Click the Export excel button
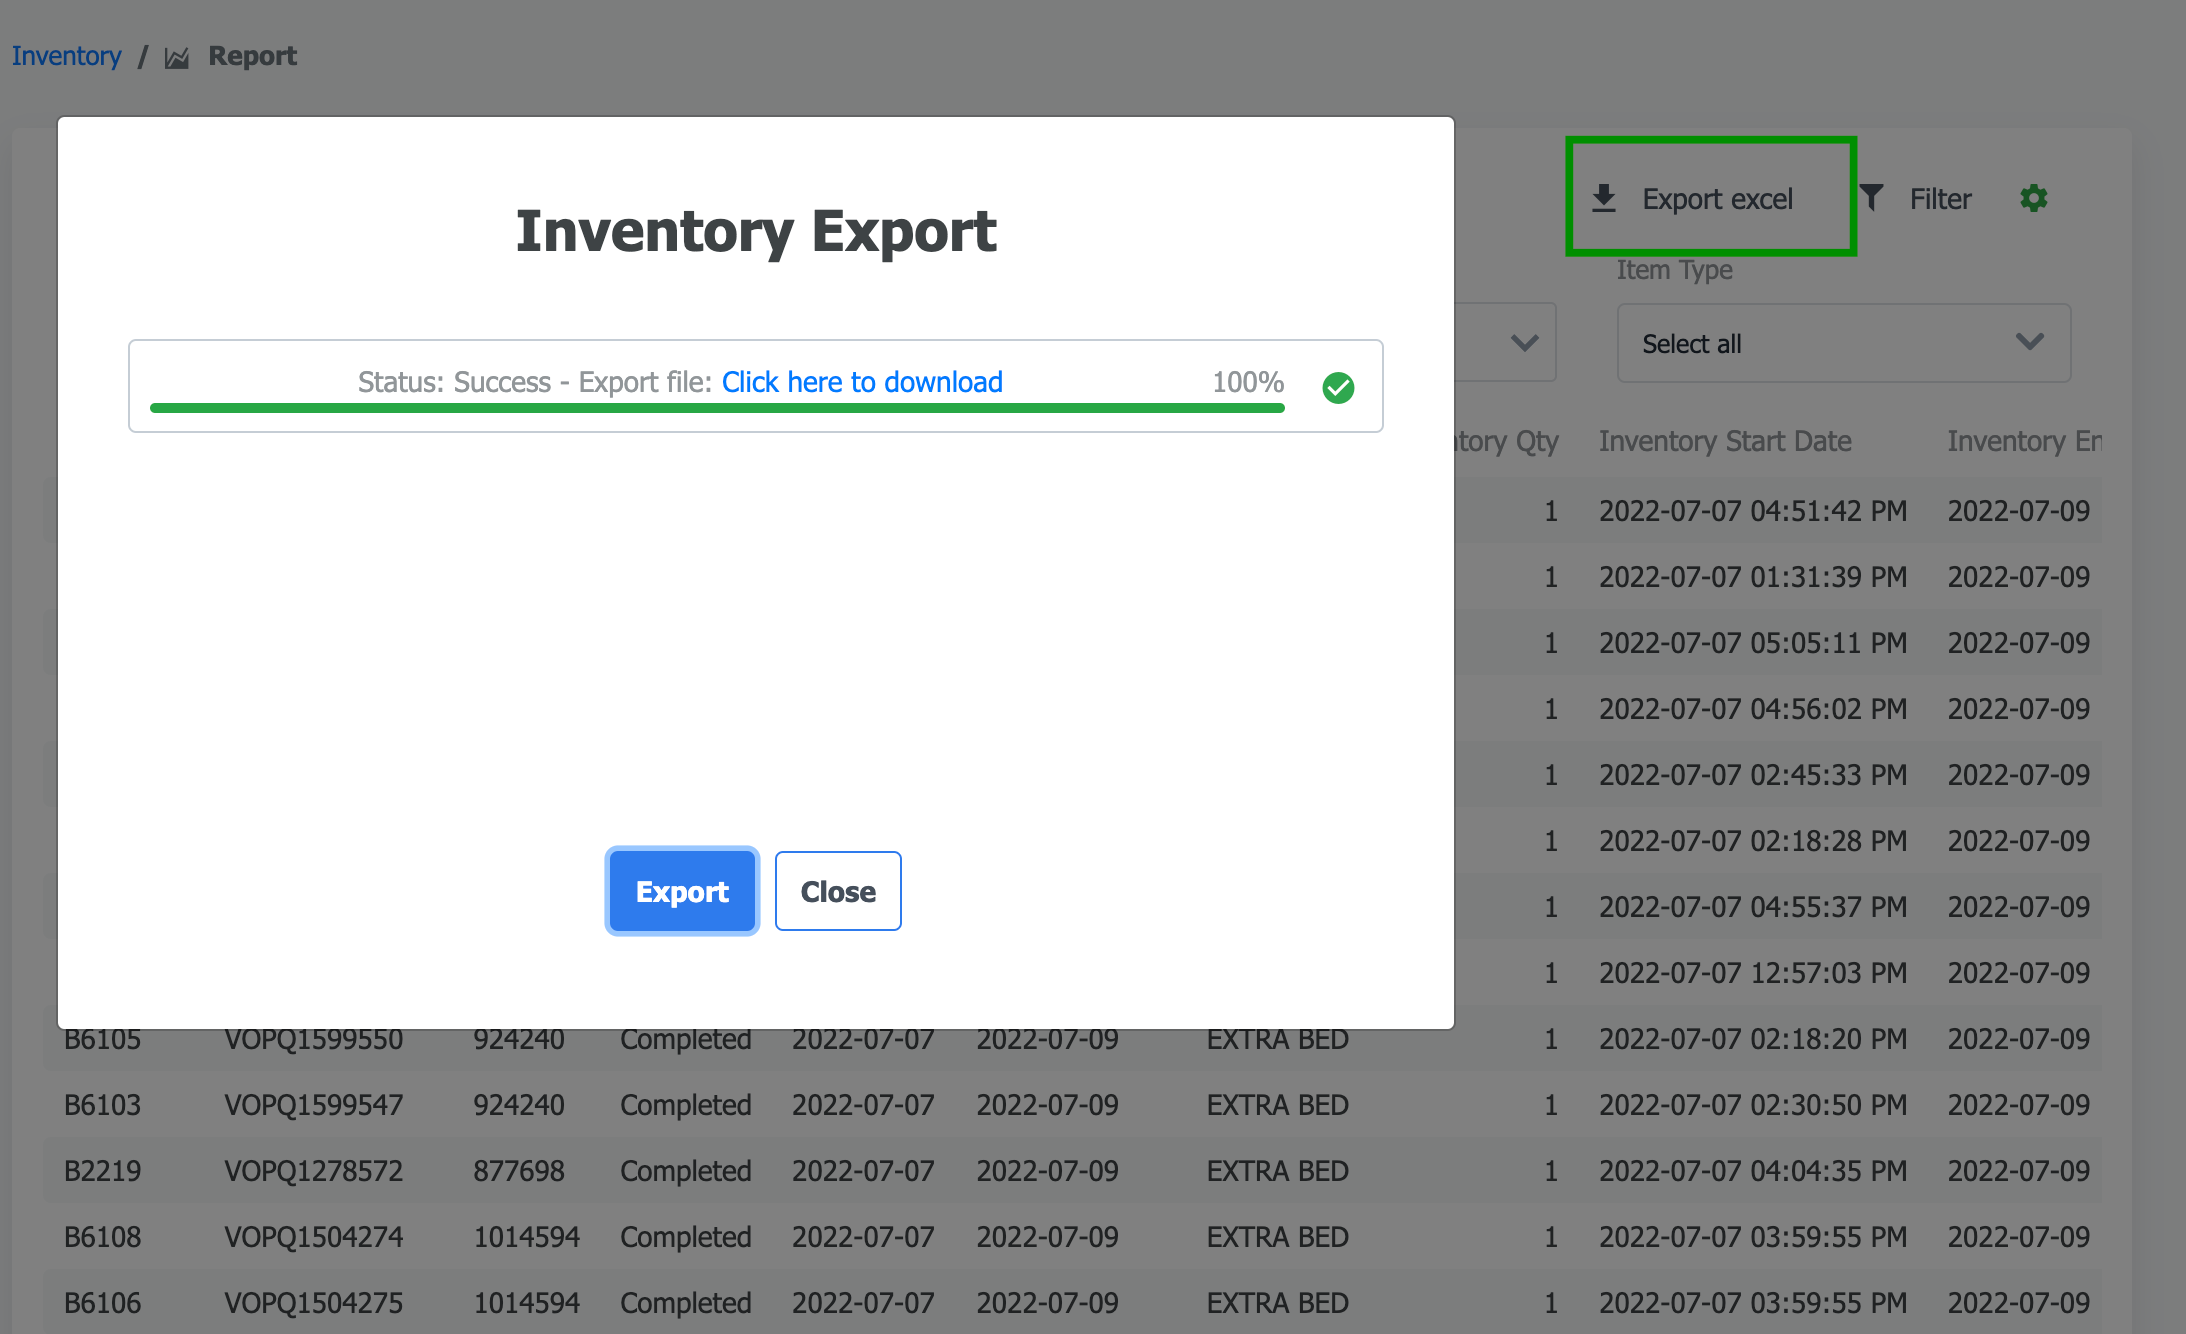The width and height of the screenshot is (2186, 1334). tap(1715, 198)
